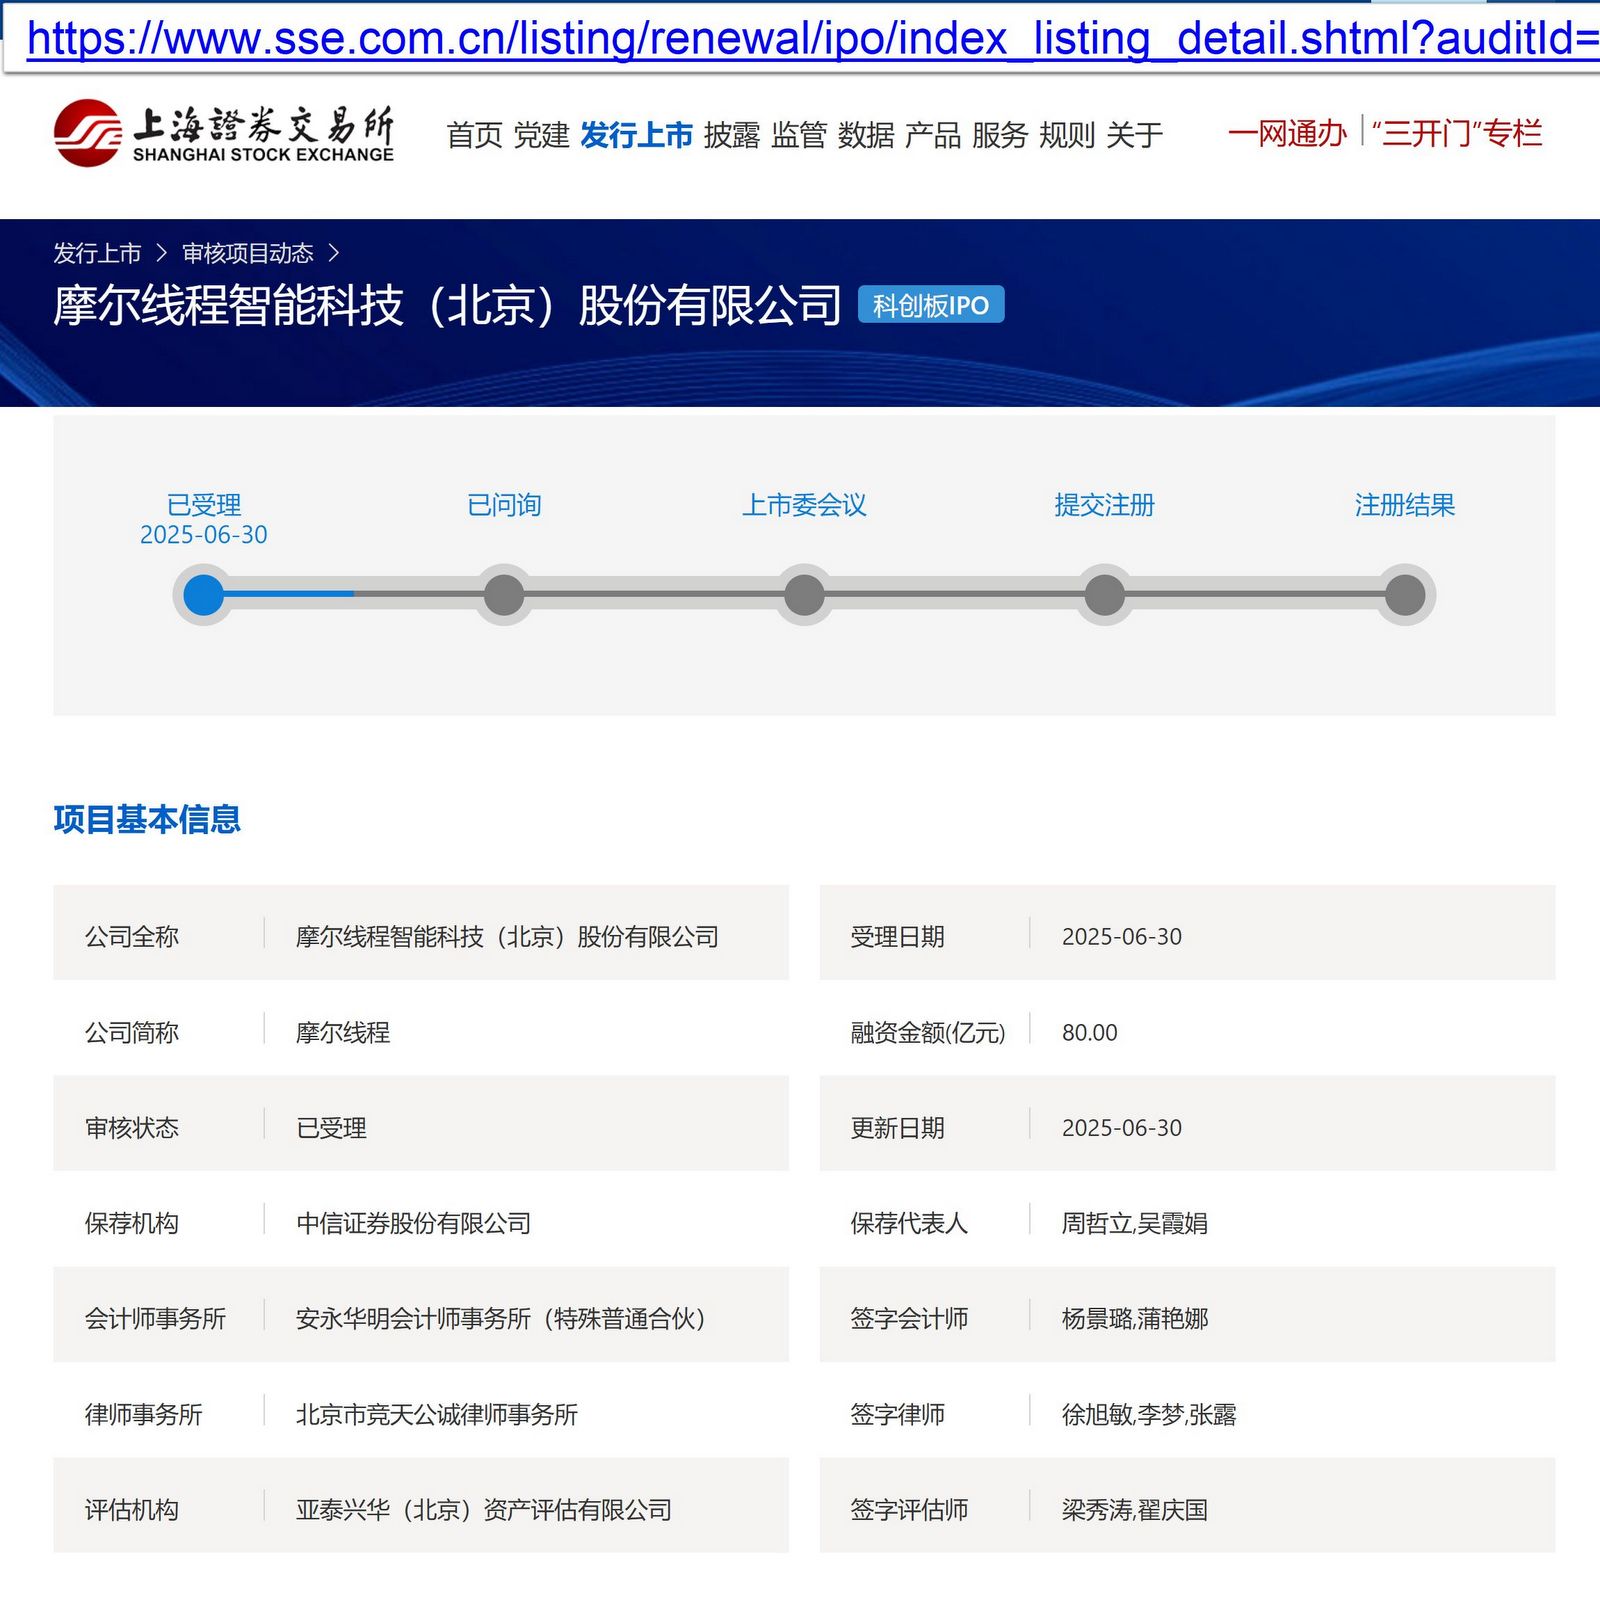Click the 融资金额(亿元) label

point(927,1032)
